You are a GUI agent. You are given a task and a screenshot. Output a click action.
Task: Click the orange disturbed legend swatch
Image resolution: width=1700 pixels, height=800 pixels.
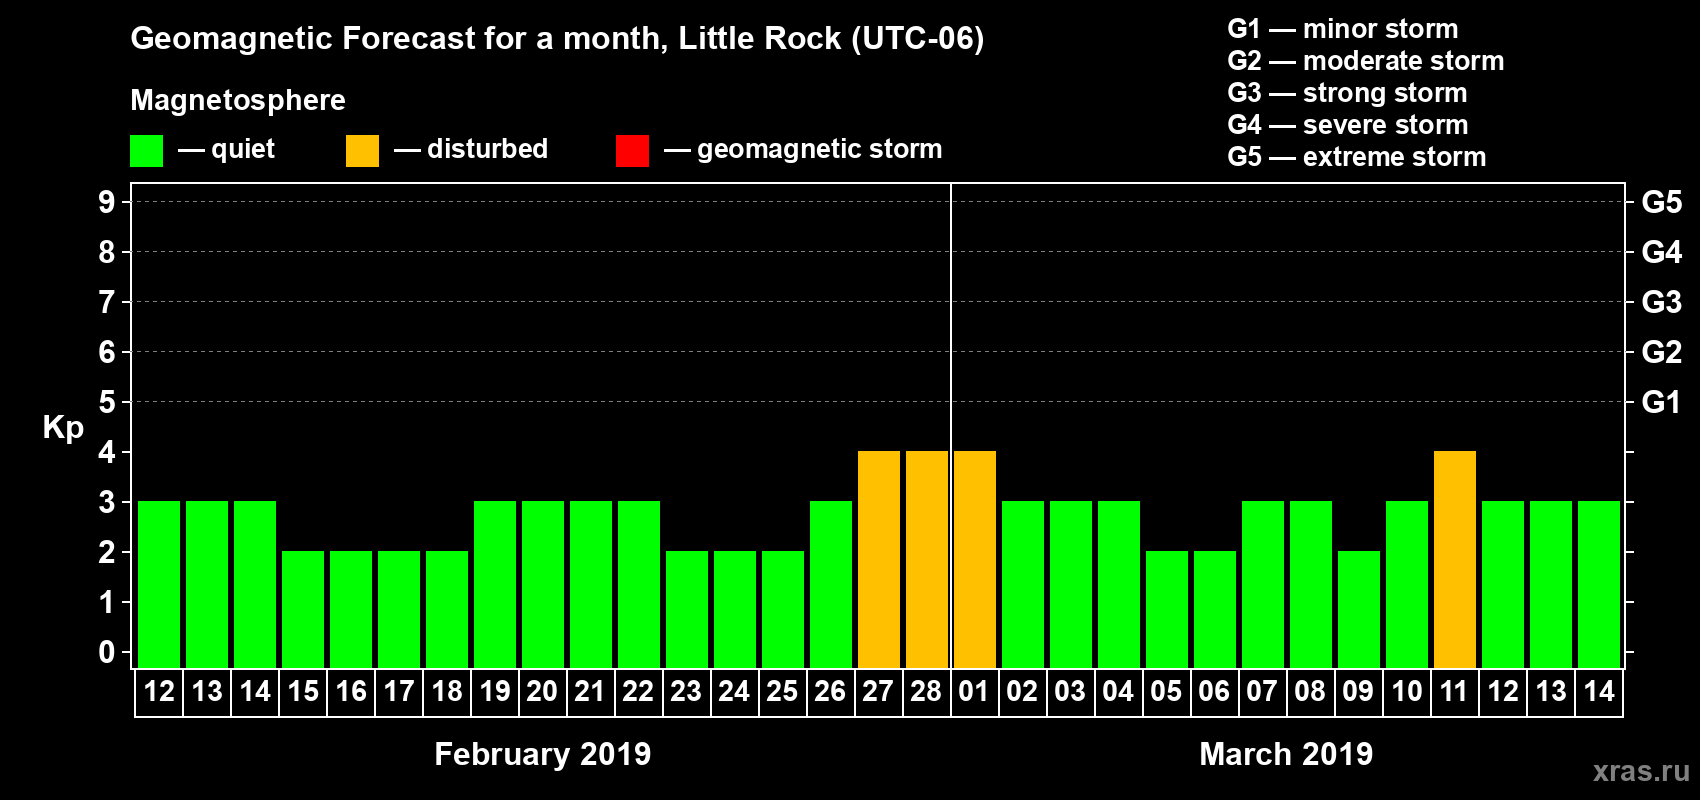coord(363,151)
